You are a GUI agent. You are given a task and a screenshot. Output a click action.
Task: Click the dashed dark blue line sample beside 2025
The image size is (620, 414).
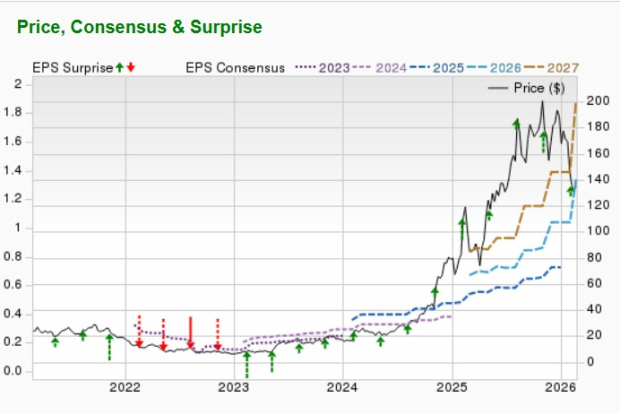(420, 68)
